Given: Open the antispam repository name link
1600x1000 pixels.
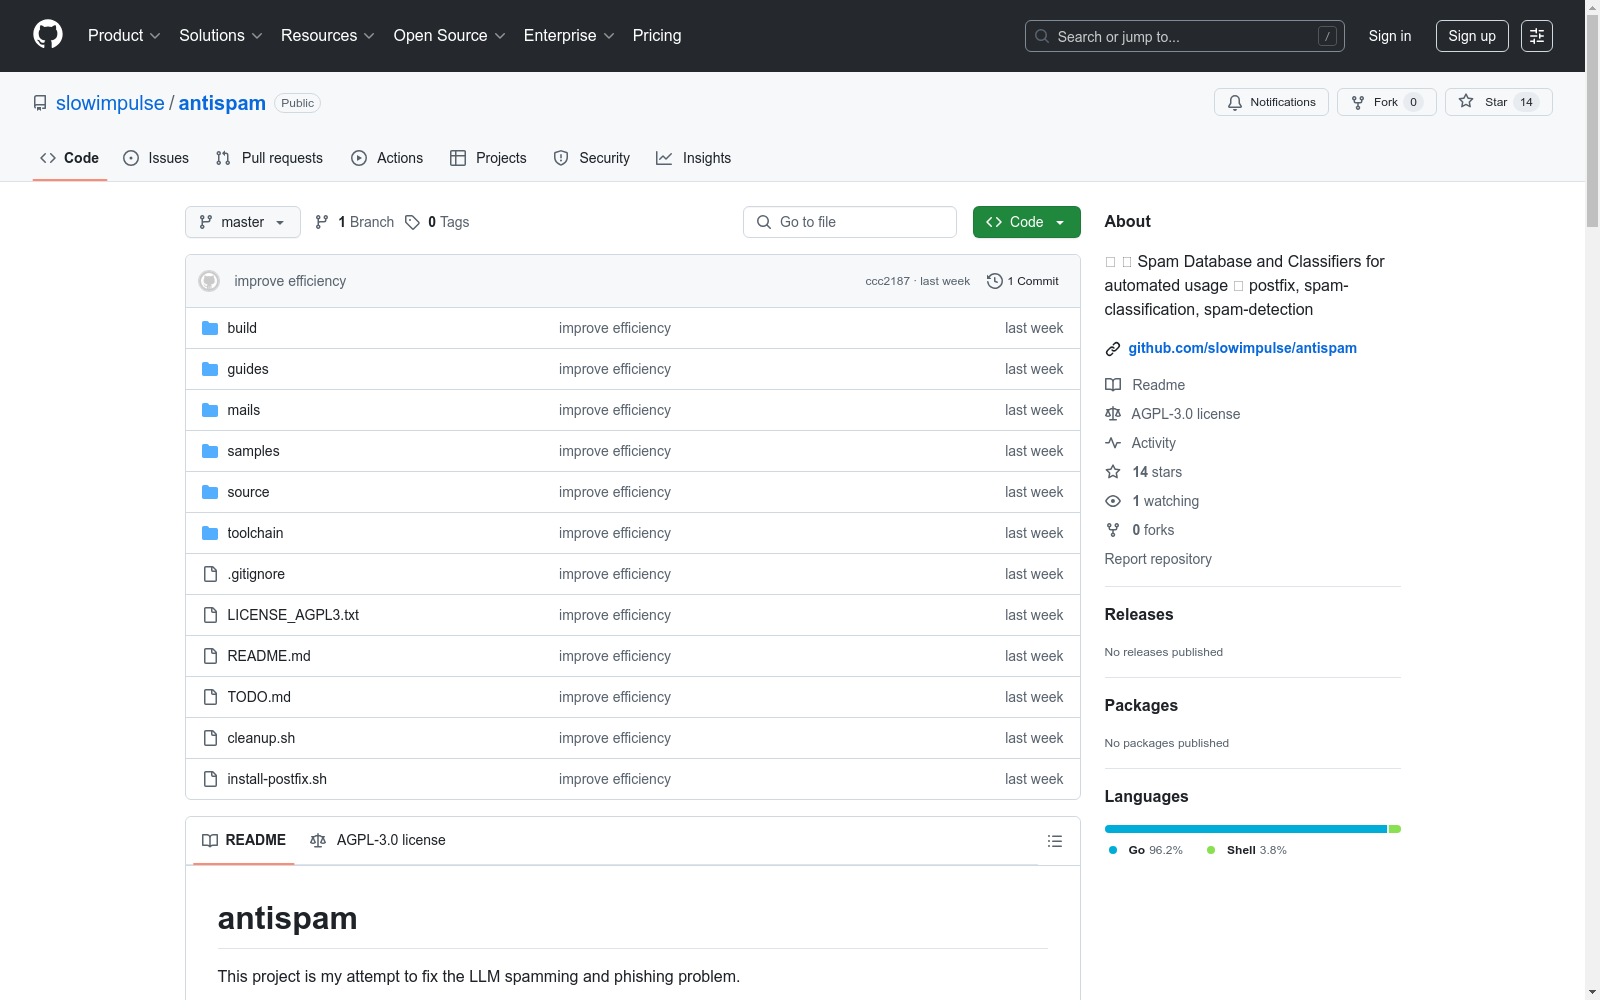Looking at the screenshot, I should 222,103.
